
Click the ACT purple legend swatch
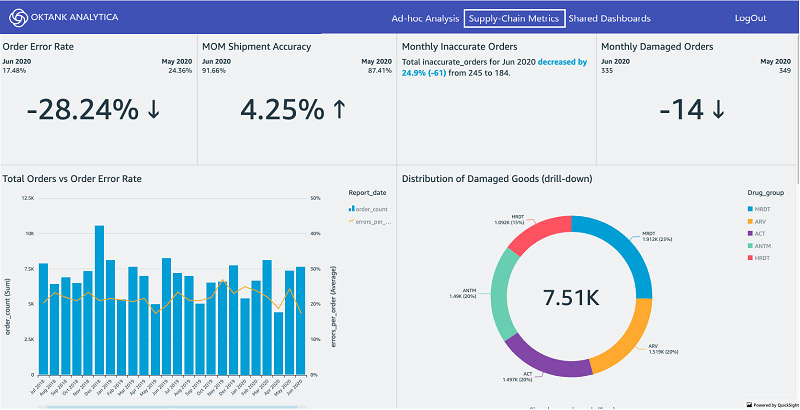[x=750, y=234]
